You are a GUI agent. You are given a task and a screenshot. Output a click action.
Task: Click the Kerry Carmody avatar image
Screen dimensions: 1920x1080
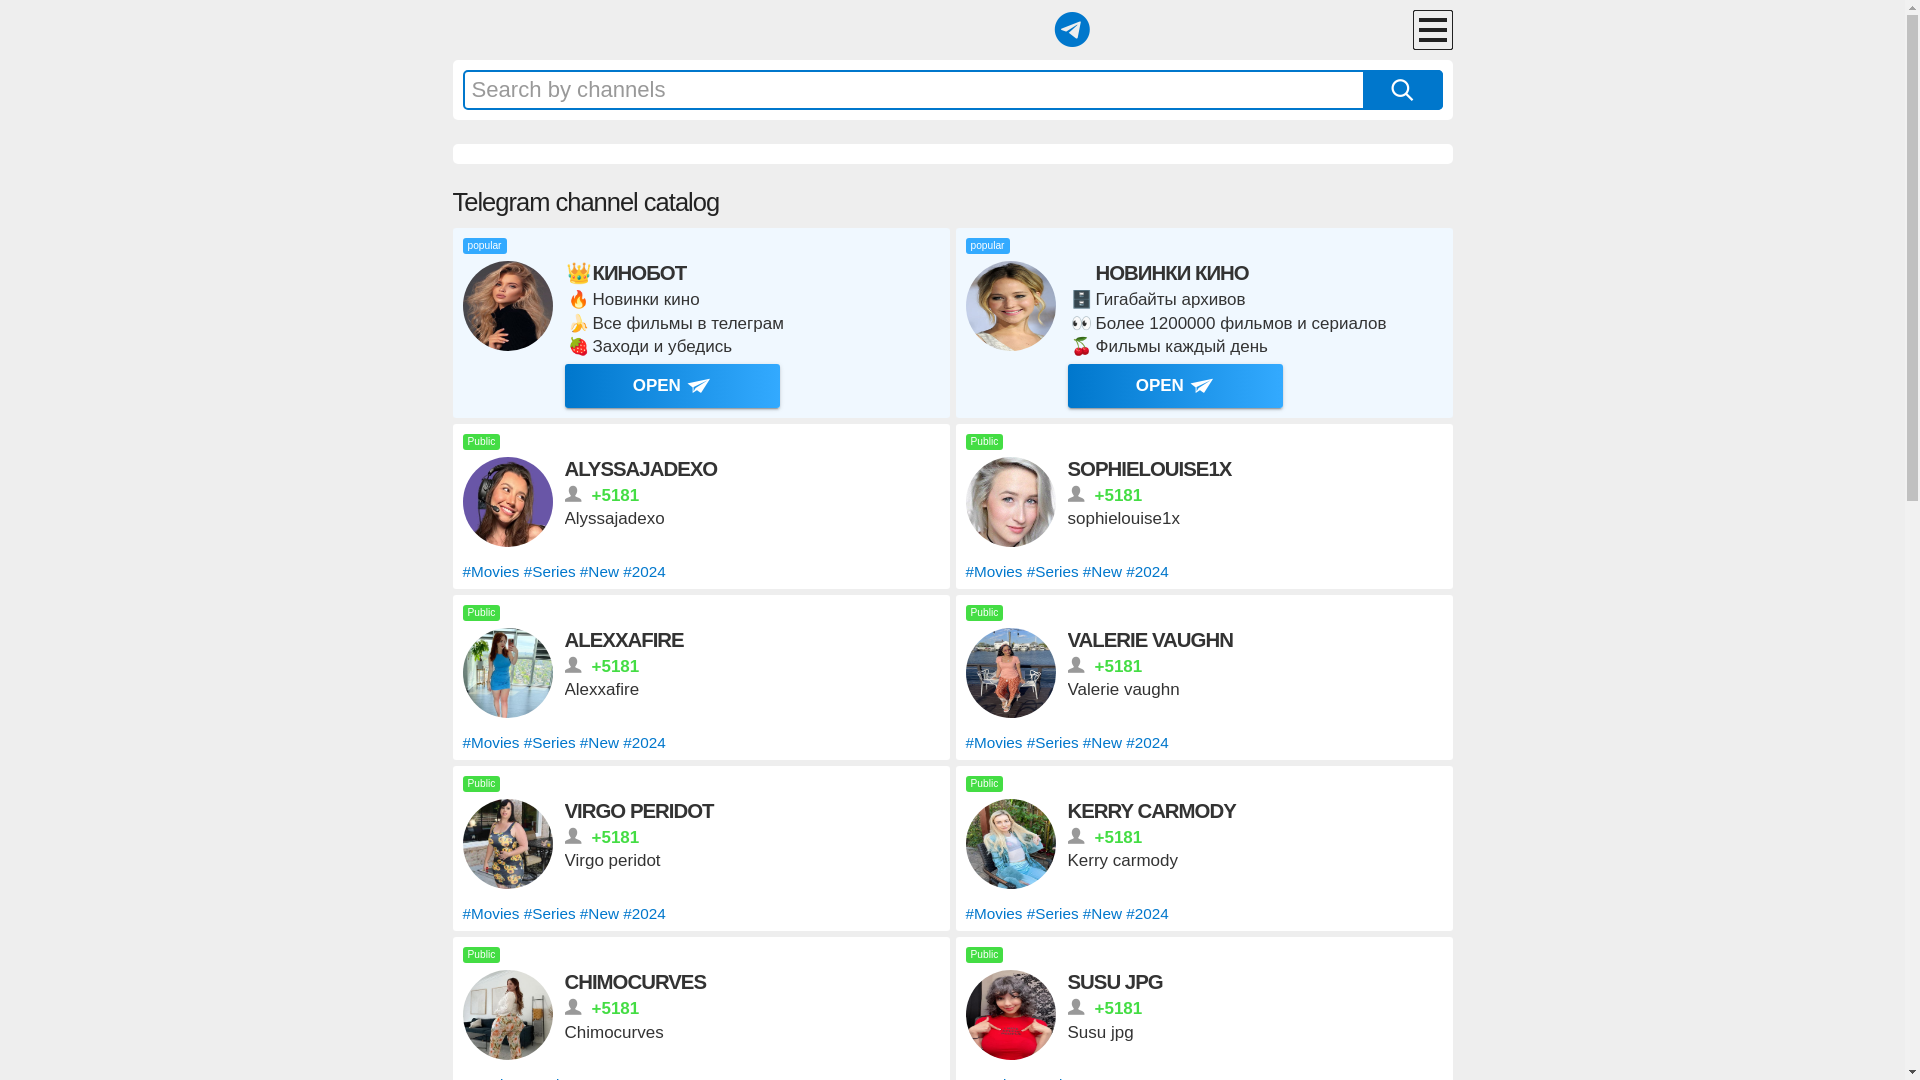click(1011, 844)
